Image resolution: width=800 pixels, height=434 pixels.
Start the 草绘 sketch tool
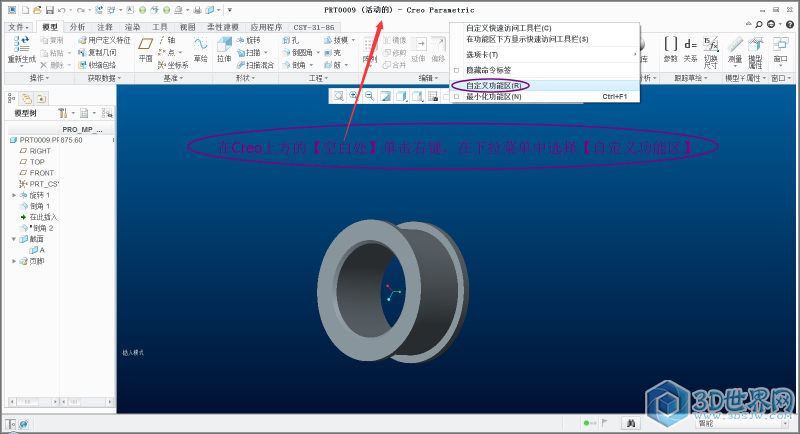coord(201,49)
